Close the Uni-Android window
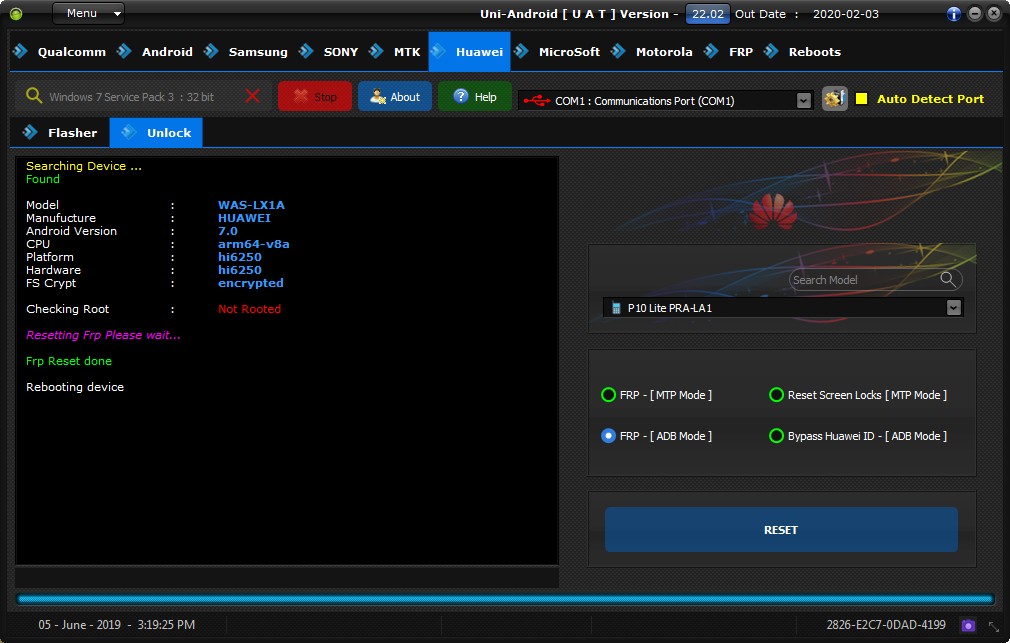Image resolution: width=1010 pixels, height=643 pixels. click(x=994, y=14)
